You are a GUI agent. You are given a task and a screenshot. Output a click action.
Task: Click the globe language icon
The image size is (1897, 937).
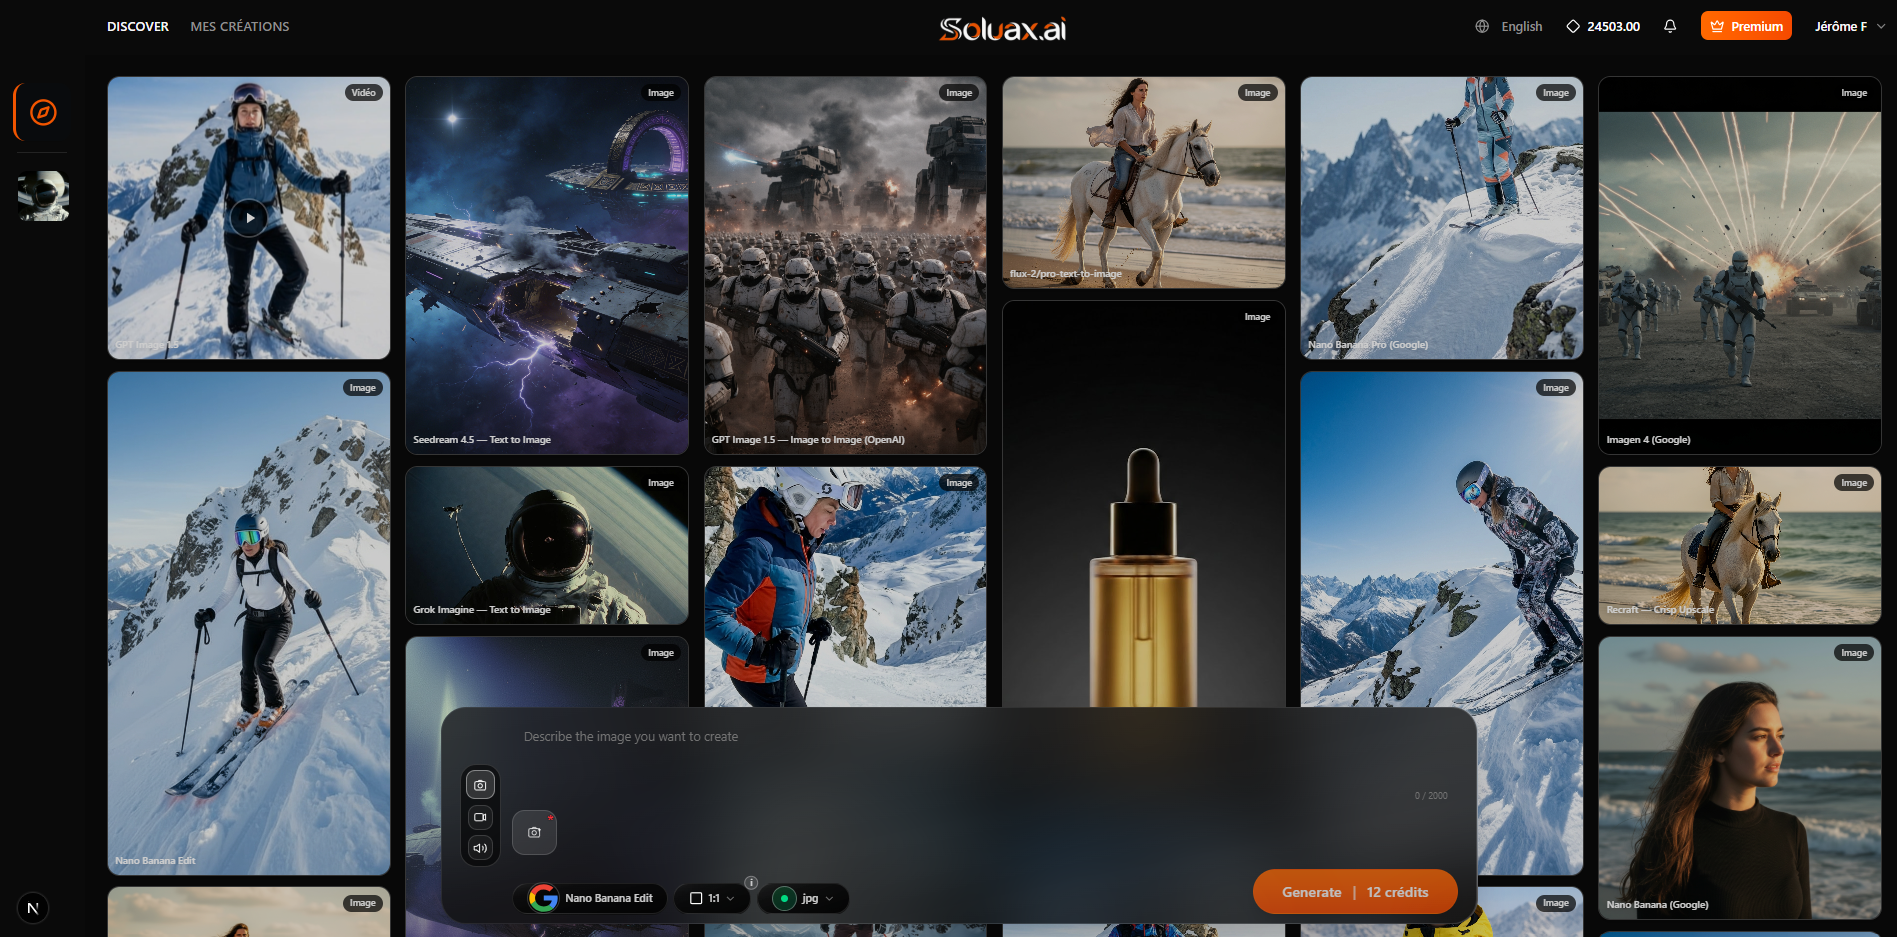click(x=1482, y=27)
